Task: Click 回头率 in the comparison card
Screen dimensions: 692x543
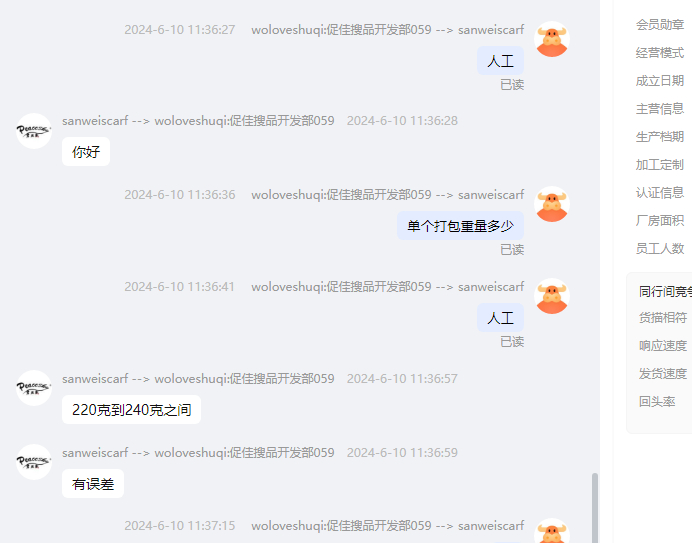Action: 657,402
